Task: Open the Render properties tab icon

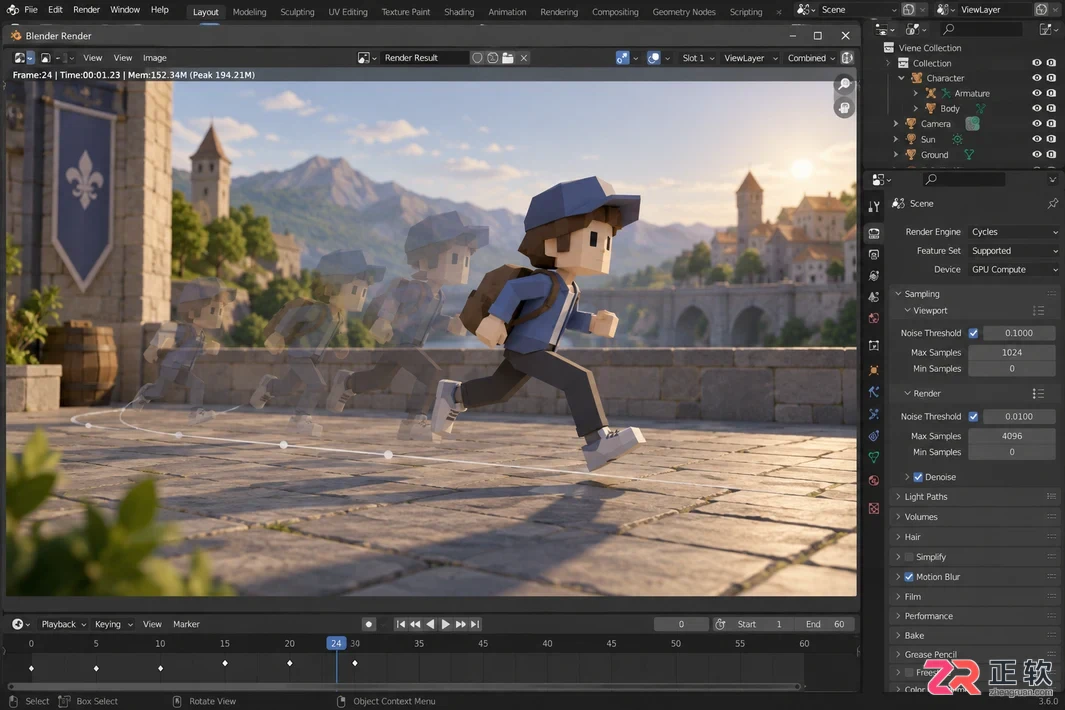Action: pos(874,233)
